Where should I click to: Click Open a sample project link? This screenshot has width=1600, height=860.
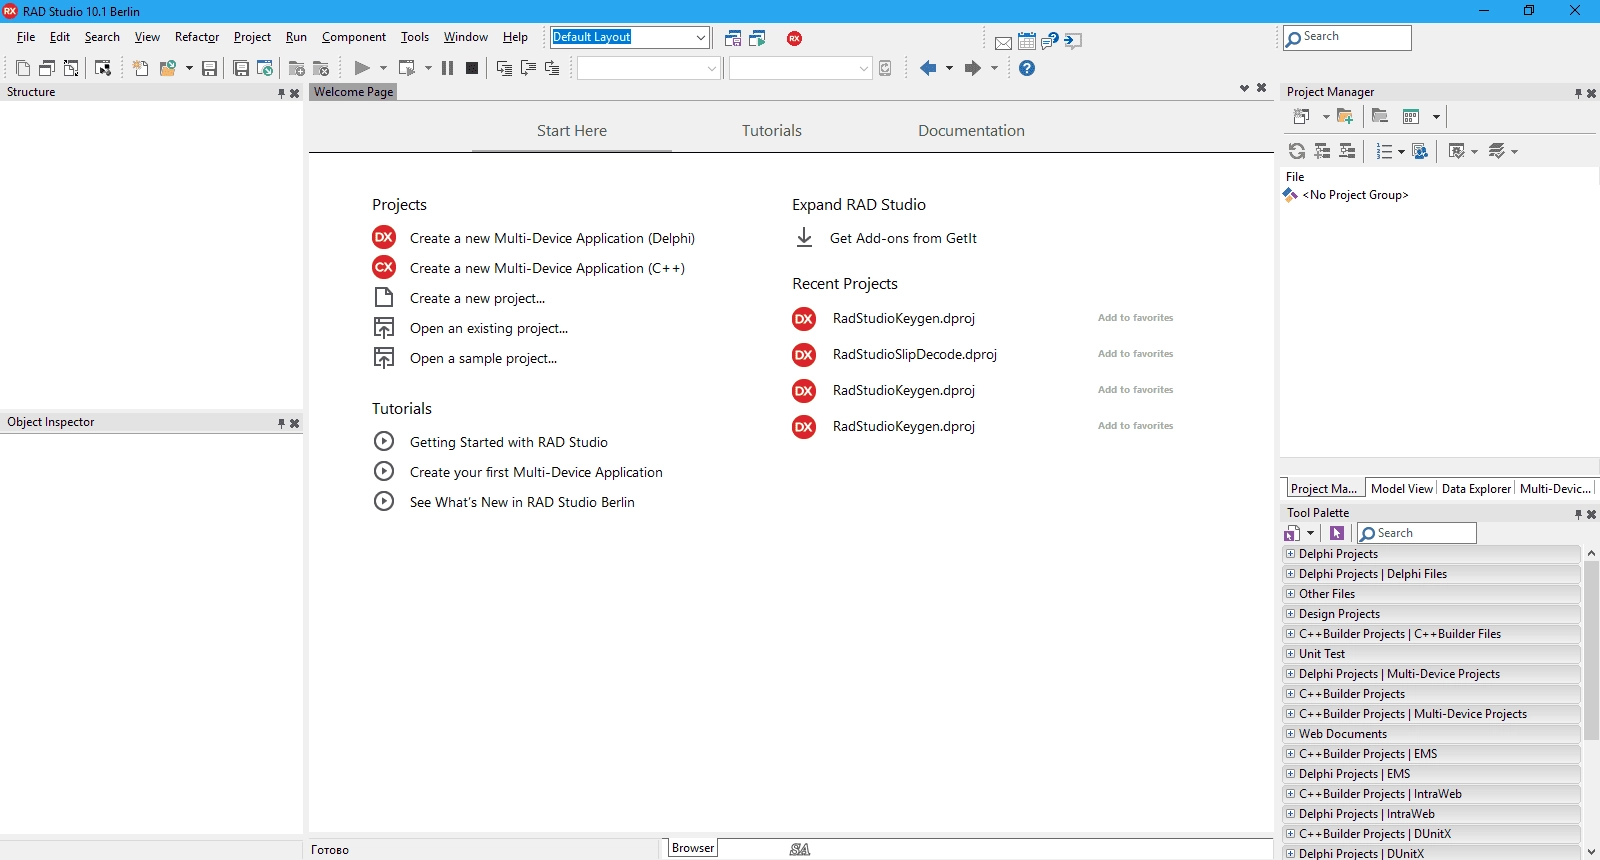click(x=483, y=358)
